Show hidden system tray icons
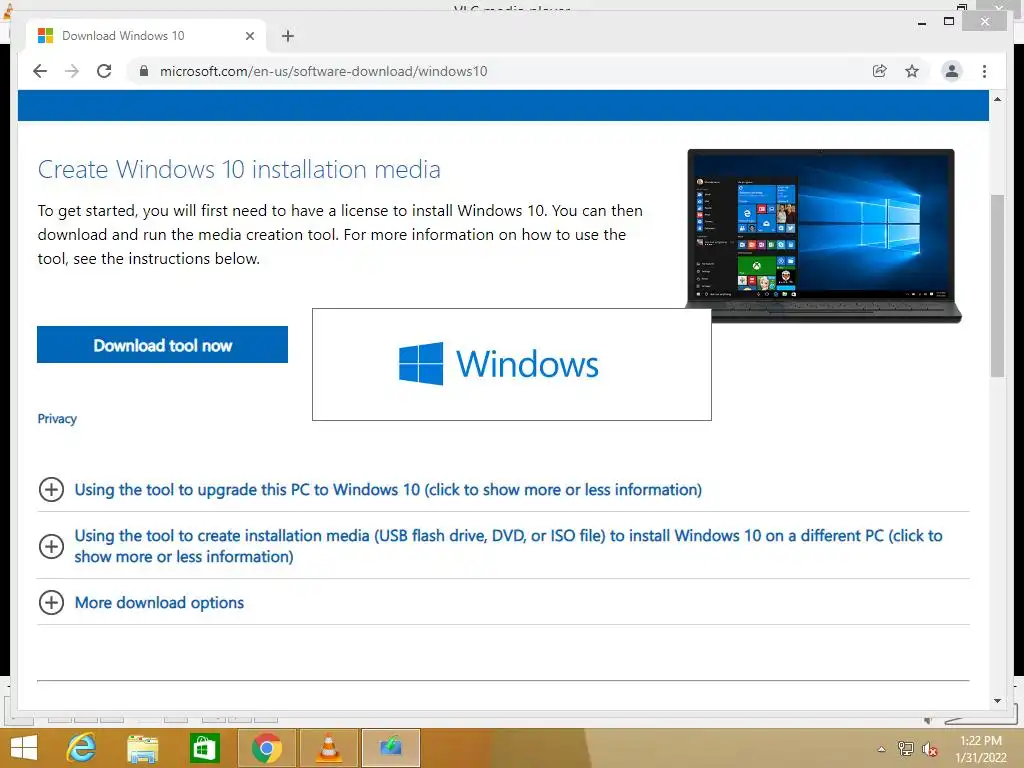This screenshot has height=768, width=1024. tap(882, 749)
